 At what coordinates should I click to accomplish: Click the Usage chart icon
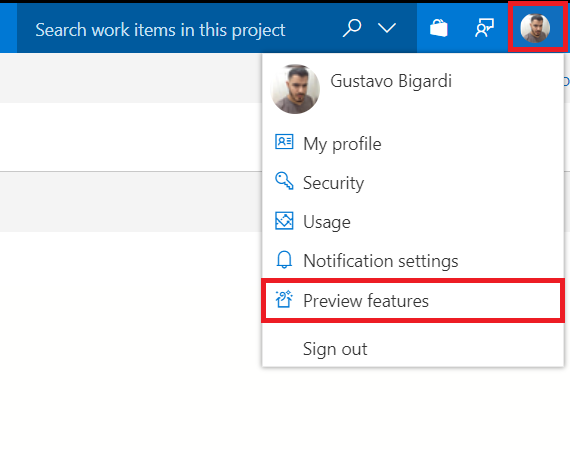(x=284, y=221)
